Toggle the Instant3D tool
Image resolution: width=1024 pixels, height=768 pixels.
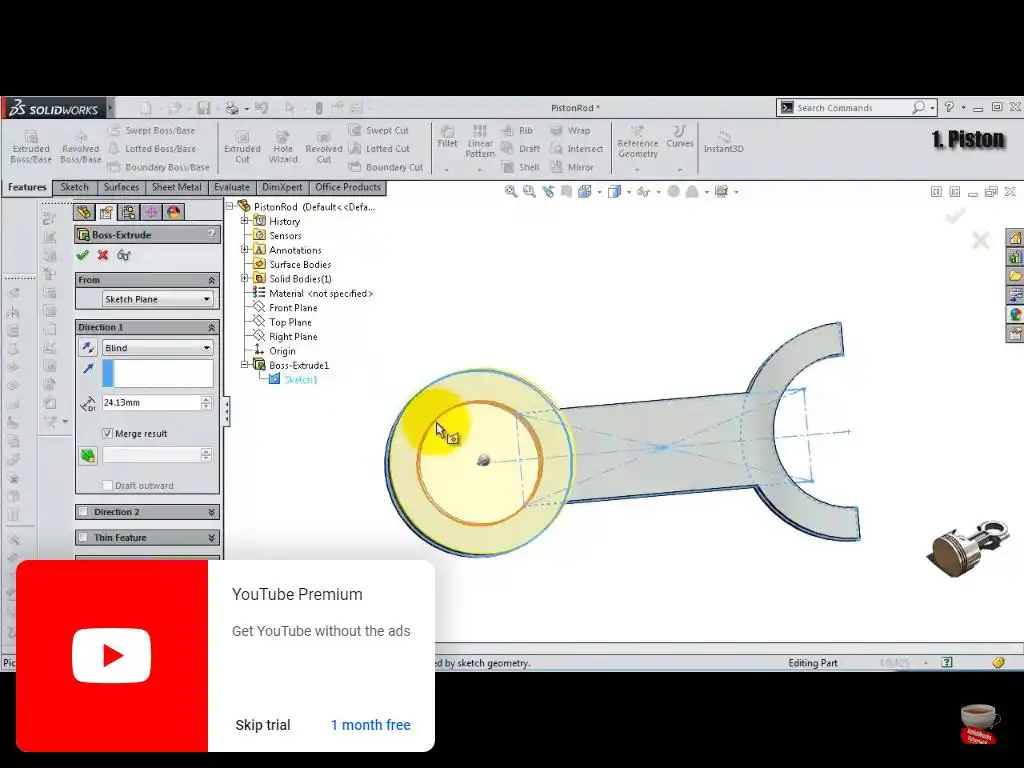pyautogui.click(x=724, y=141)
